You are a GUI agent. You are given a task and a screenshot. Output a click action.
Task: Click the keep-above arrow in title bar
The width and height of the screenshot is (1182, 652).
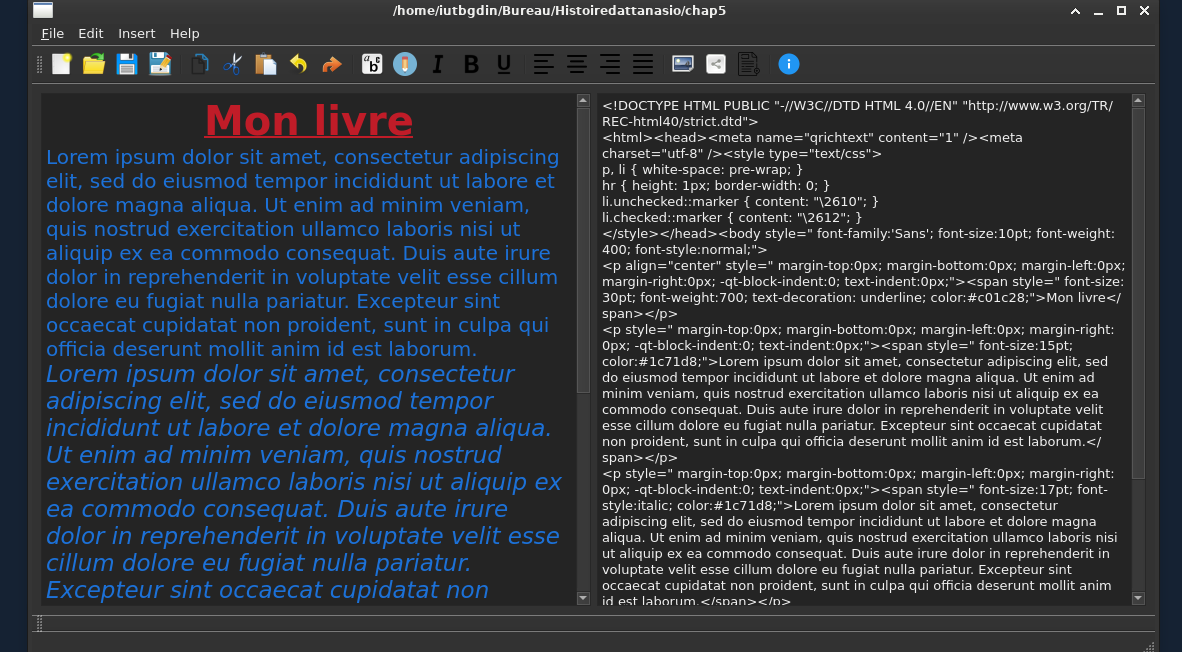pyautogui.click(x=1075, y=11)
